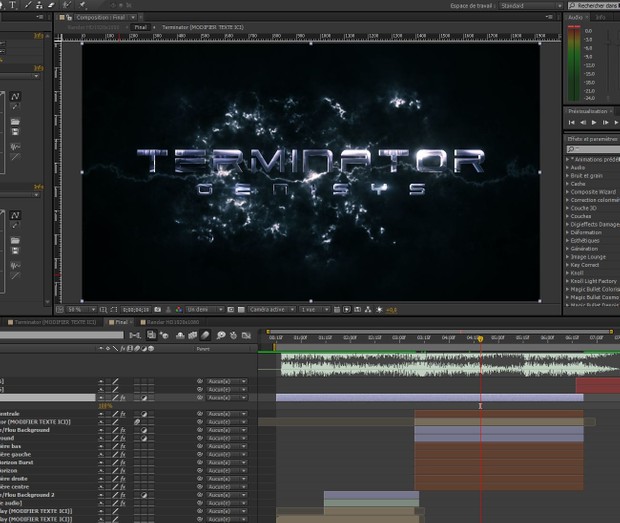
Task: Select the Brush tool in top toolbar
Action: pyautogui.click(x=28, y=5)
